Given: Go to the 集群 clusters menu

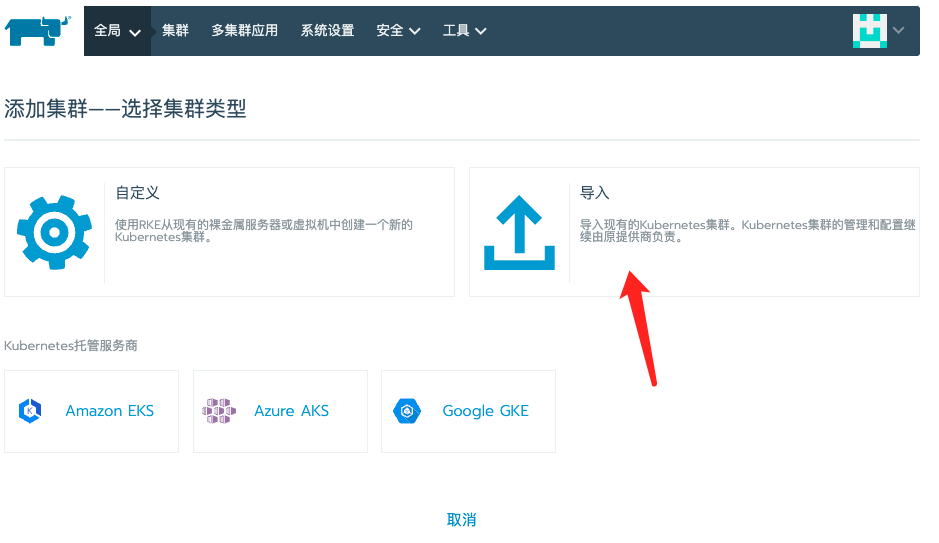Looking at the screenshot, I should [175, 30].
